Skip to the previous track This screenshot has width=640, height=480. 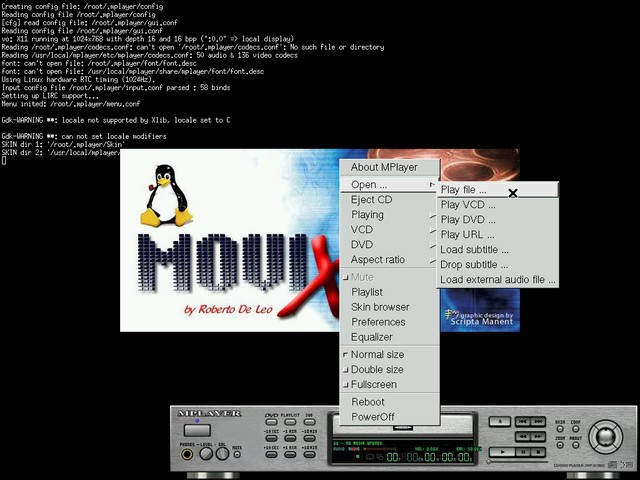point(523,421)
